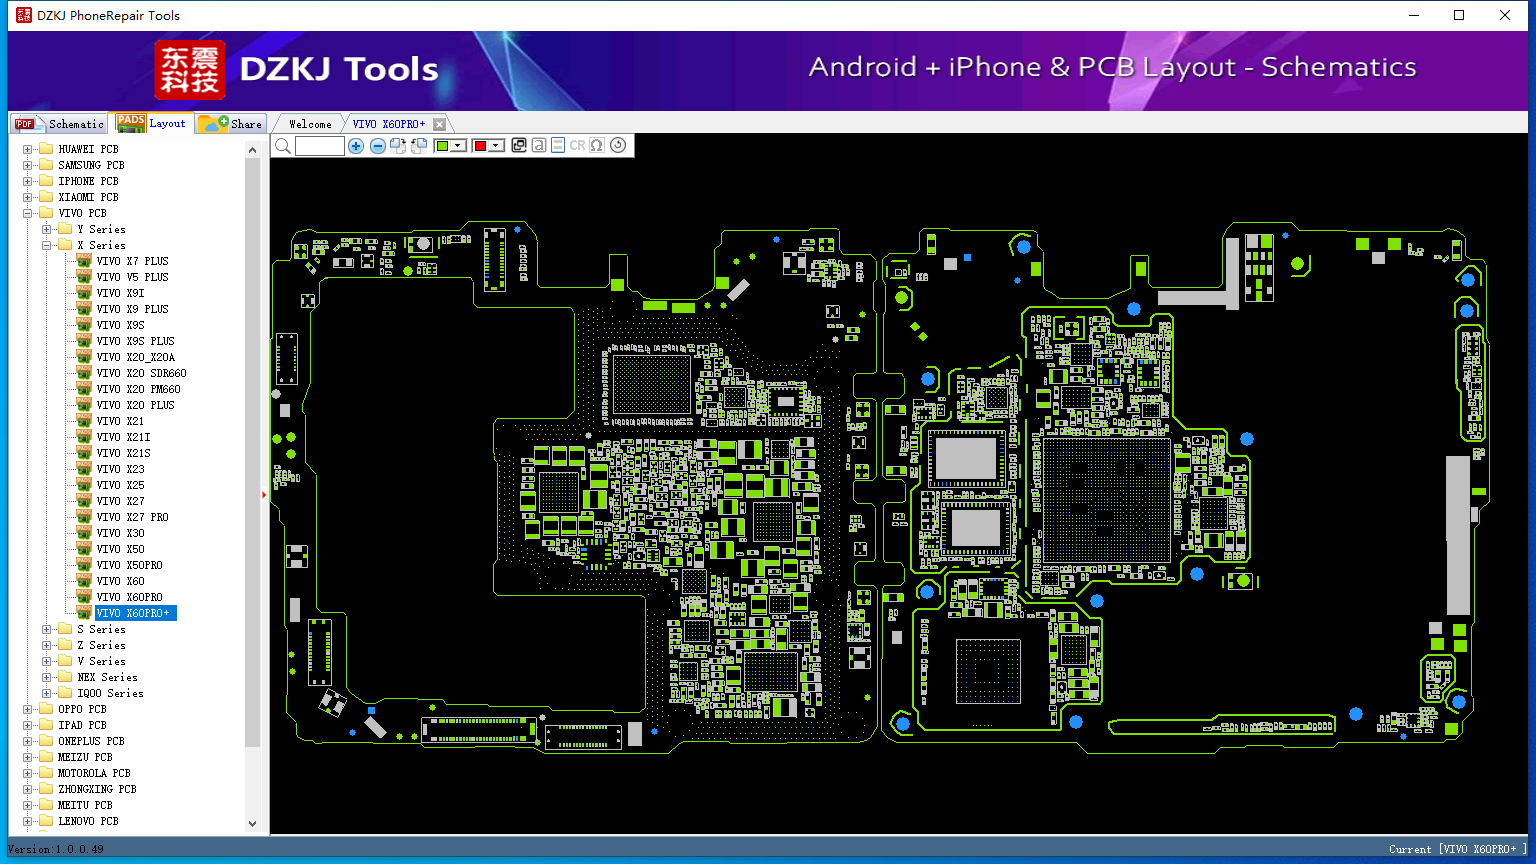Open the VIVO V5 PLUS layout

click(133, 277)
